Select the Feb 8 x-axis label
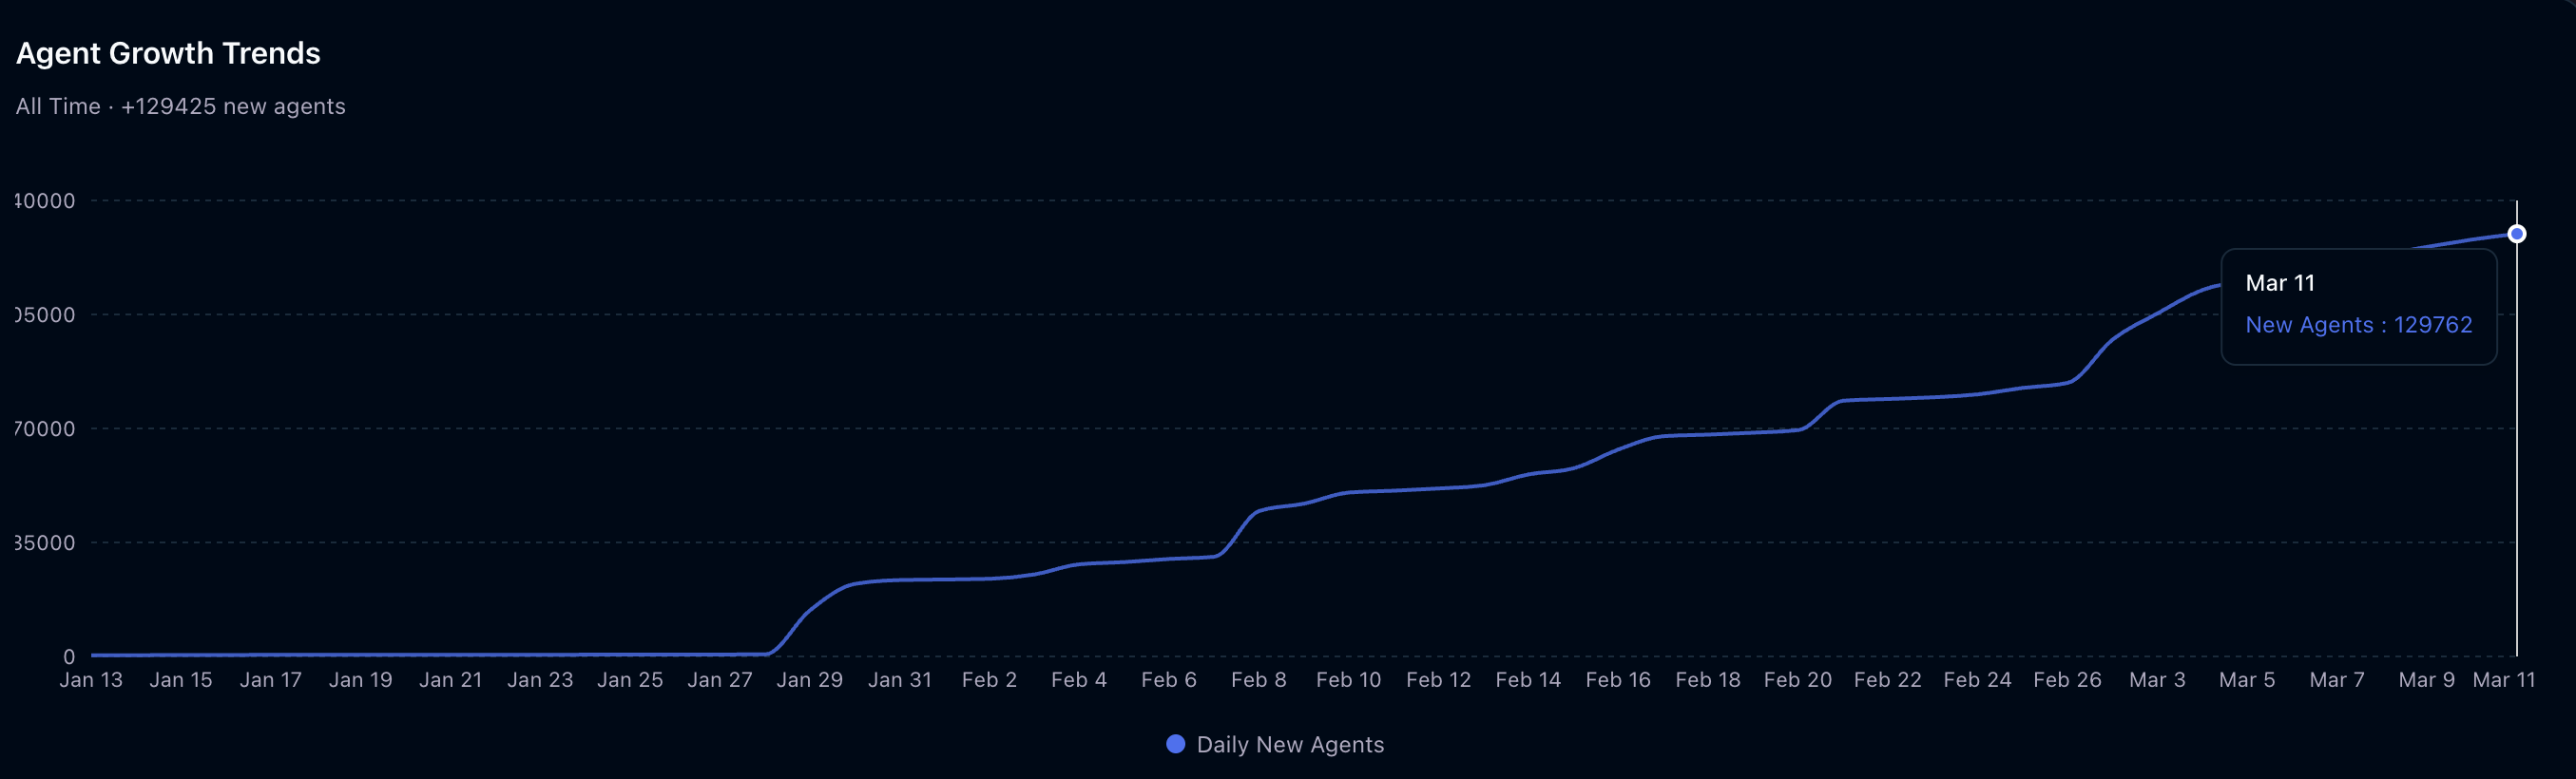 (1258, 680)
